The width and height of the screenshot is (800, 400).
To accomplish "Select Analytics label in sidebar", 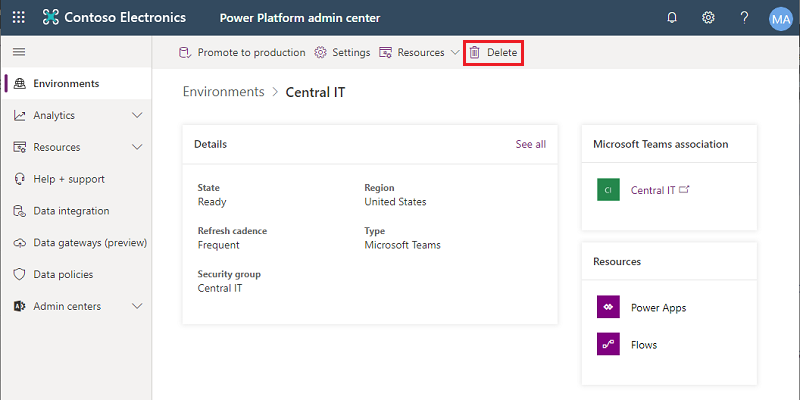I will coord(54,116).
